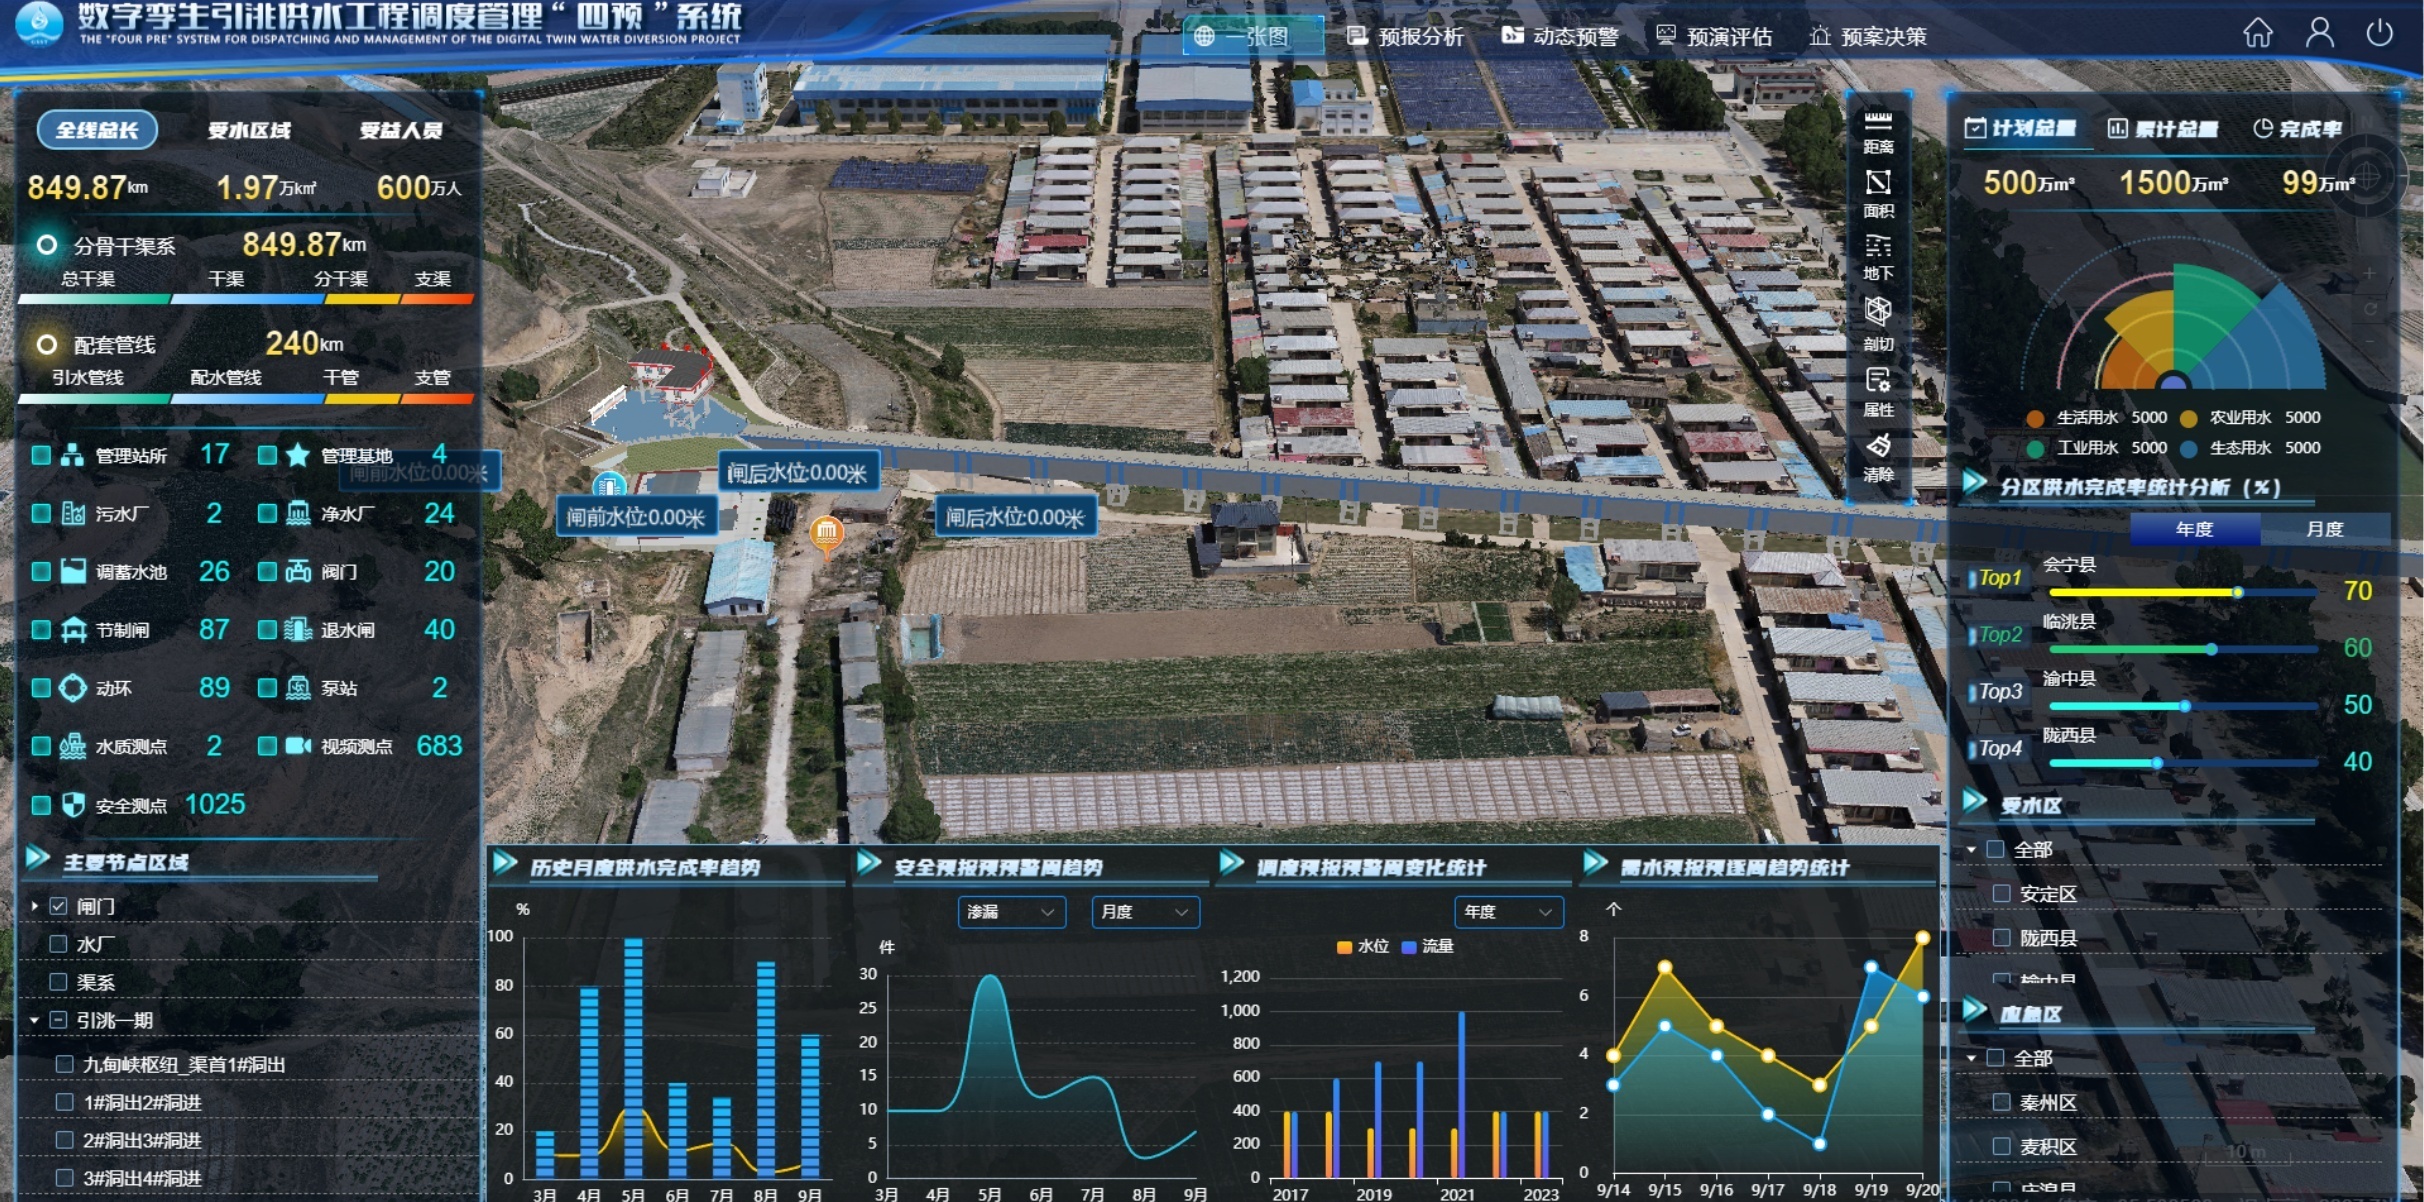2424x1202 pixels.
Task: Click the 闸前水位:0.00米 label on the map
Action: pyautogui.click(x=638, y=518)
